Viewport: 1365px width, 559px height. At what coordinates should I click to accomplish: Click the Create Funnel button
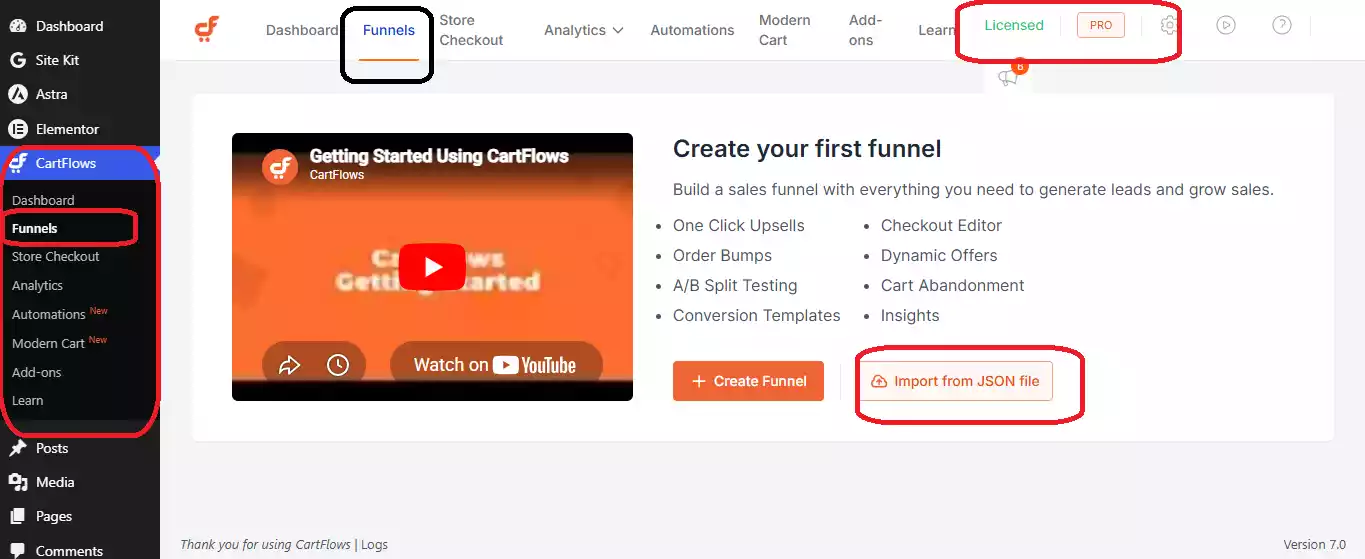748,381
